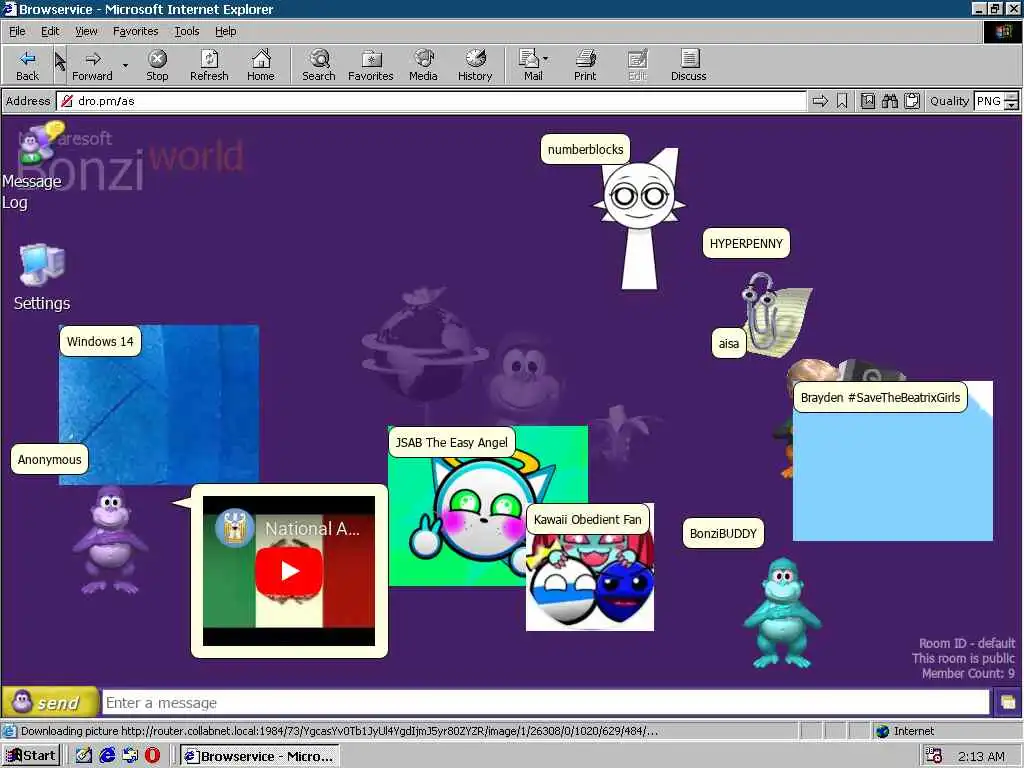Click the Clippy paperclip character
The height and width of the screenshot is (768, 1024).
pyautogui.click(x=776, y=315)
